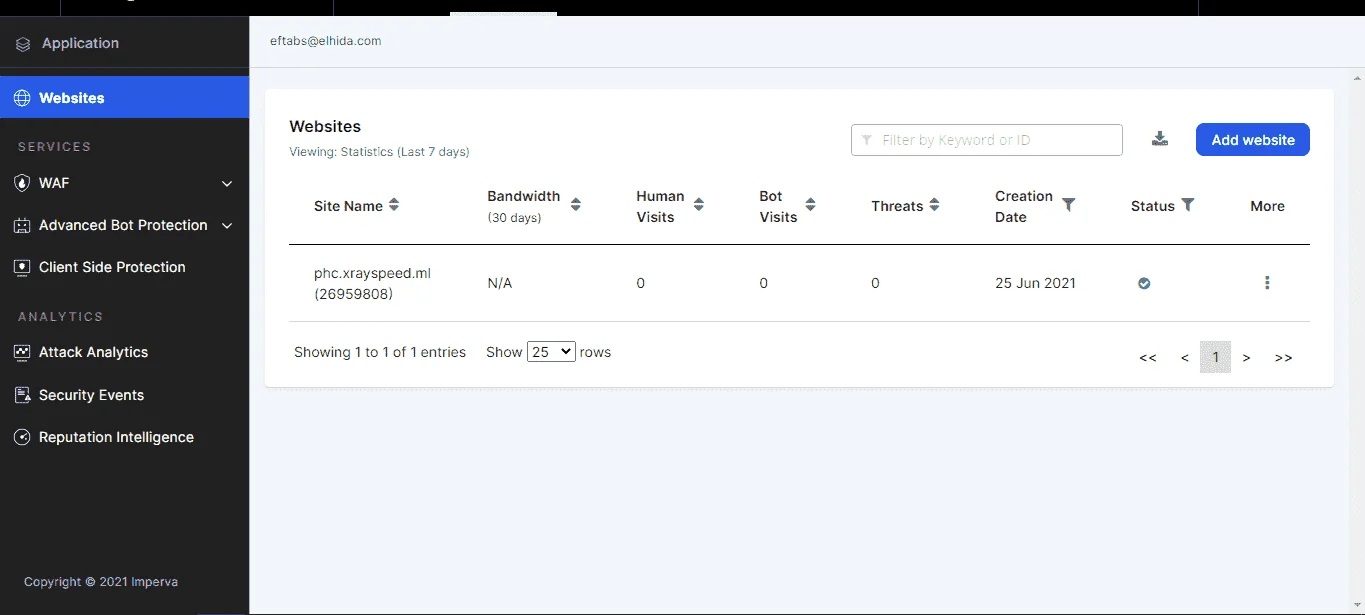The width and height of the screenshot is (1365, 615).
Task: Click the Copyright 2021 Imperva text
Action: pos(101,581)
